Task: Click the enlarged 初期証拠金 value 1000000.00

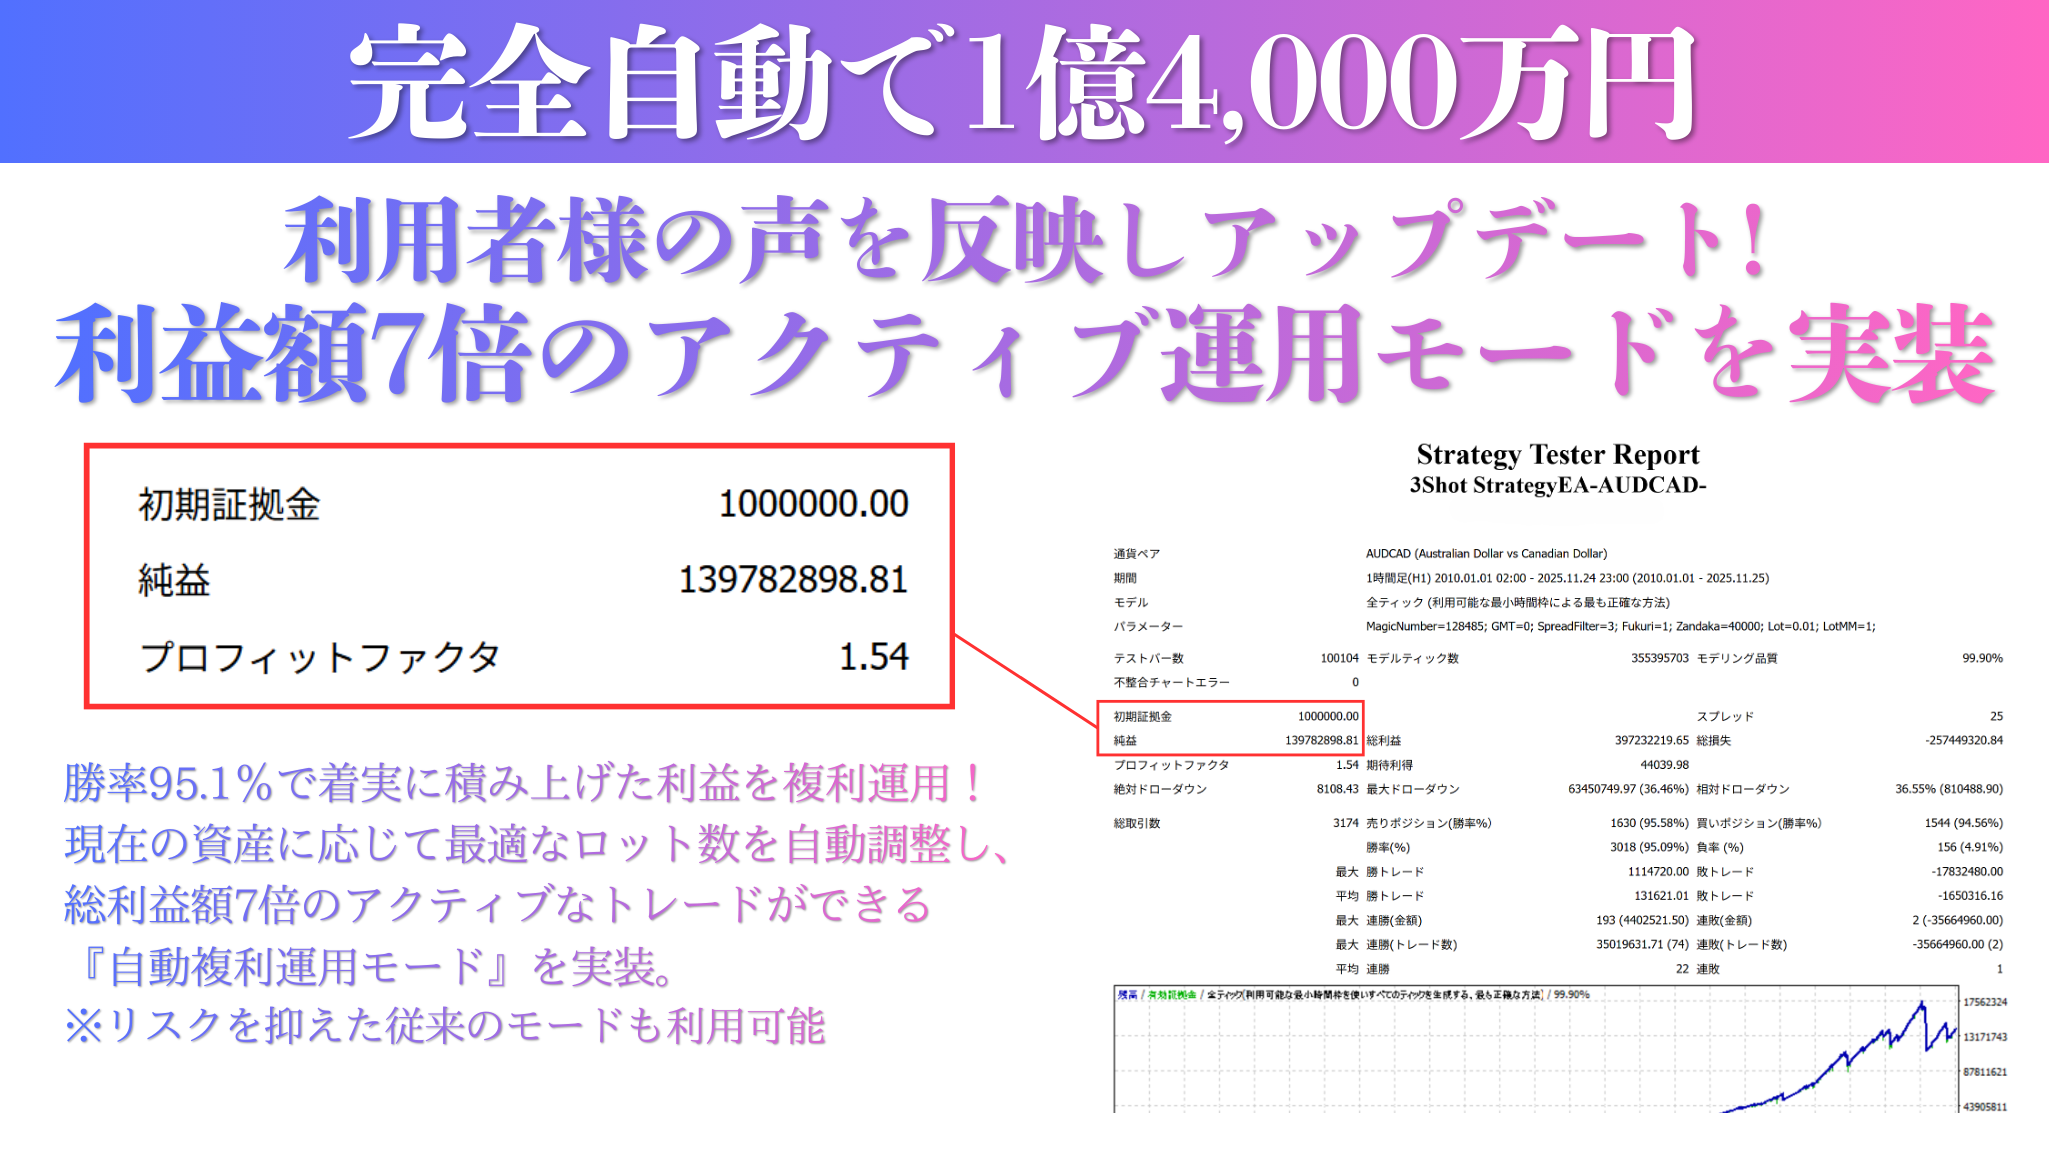Action: click(813, 504)
